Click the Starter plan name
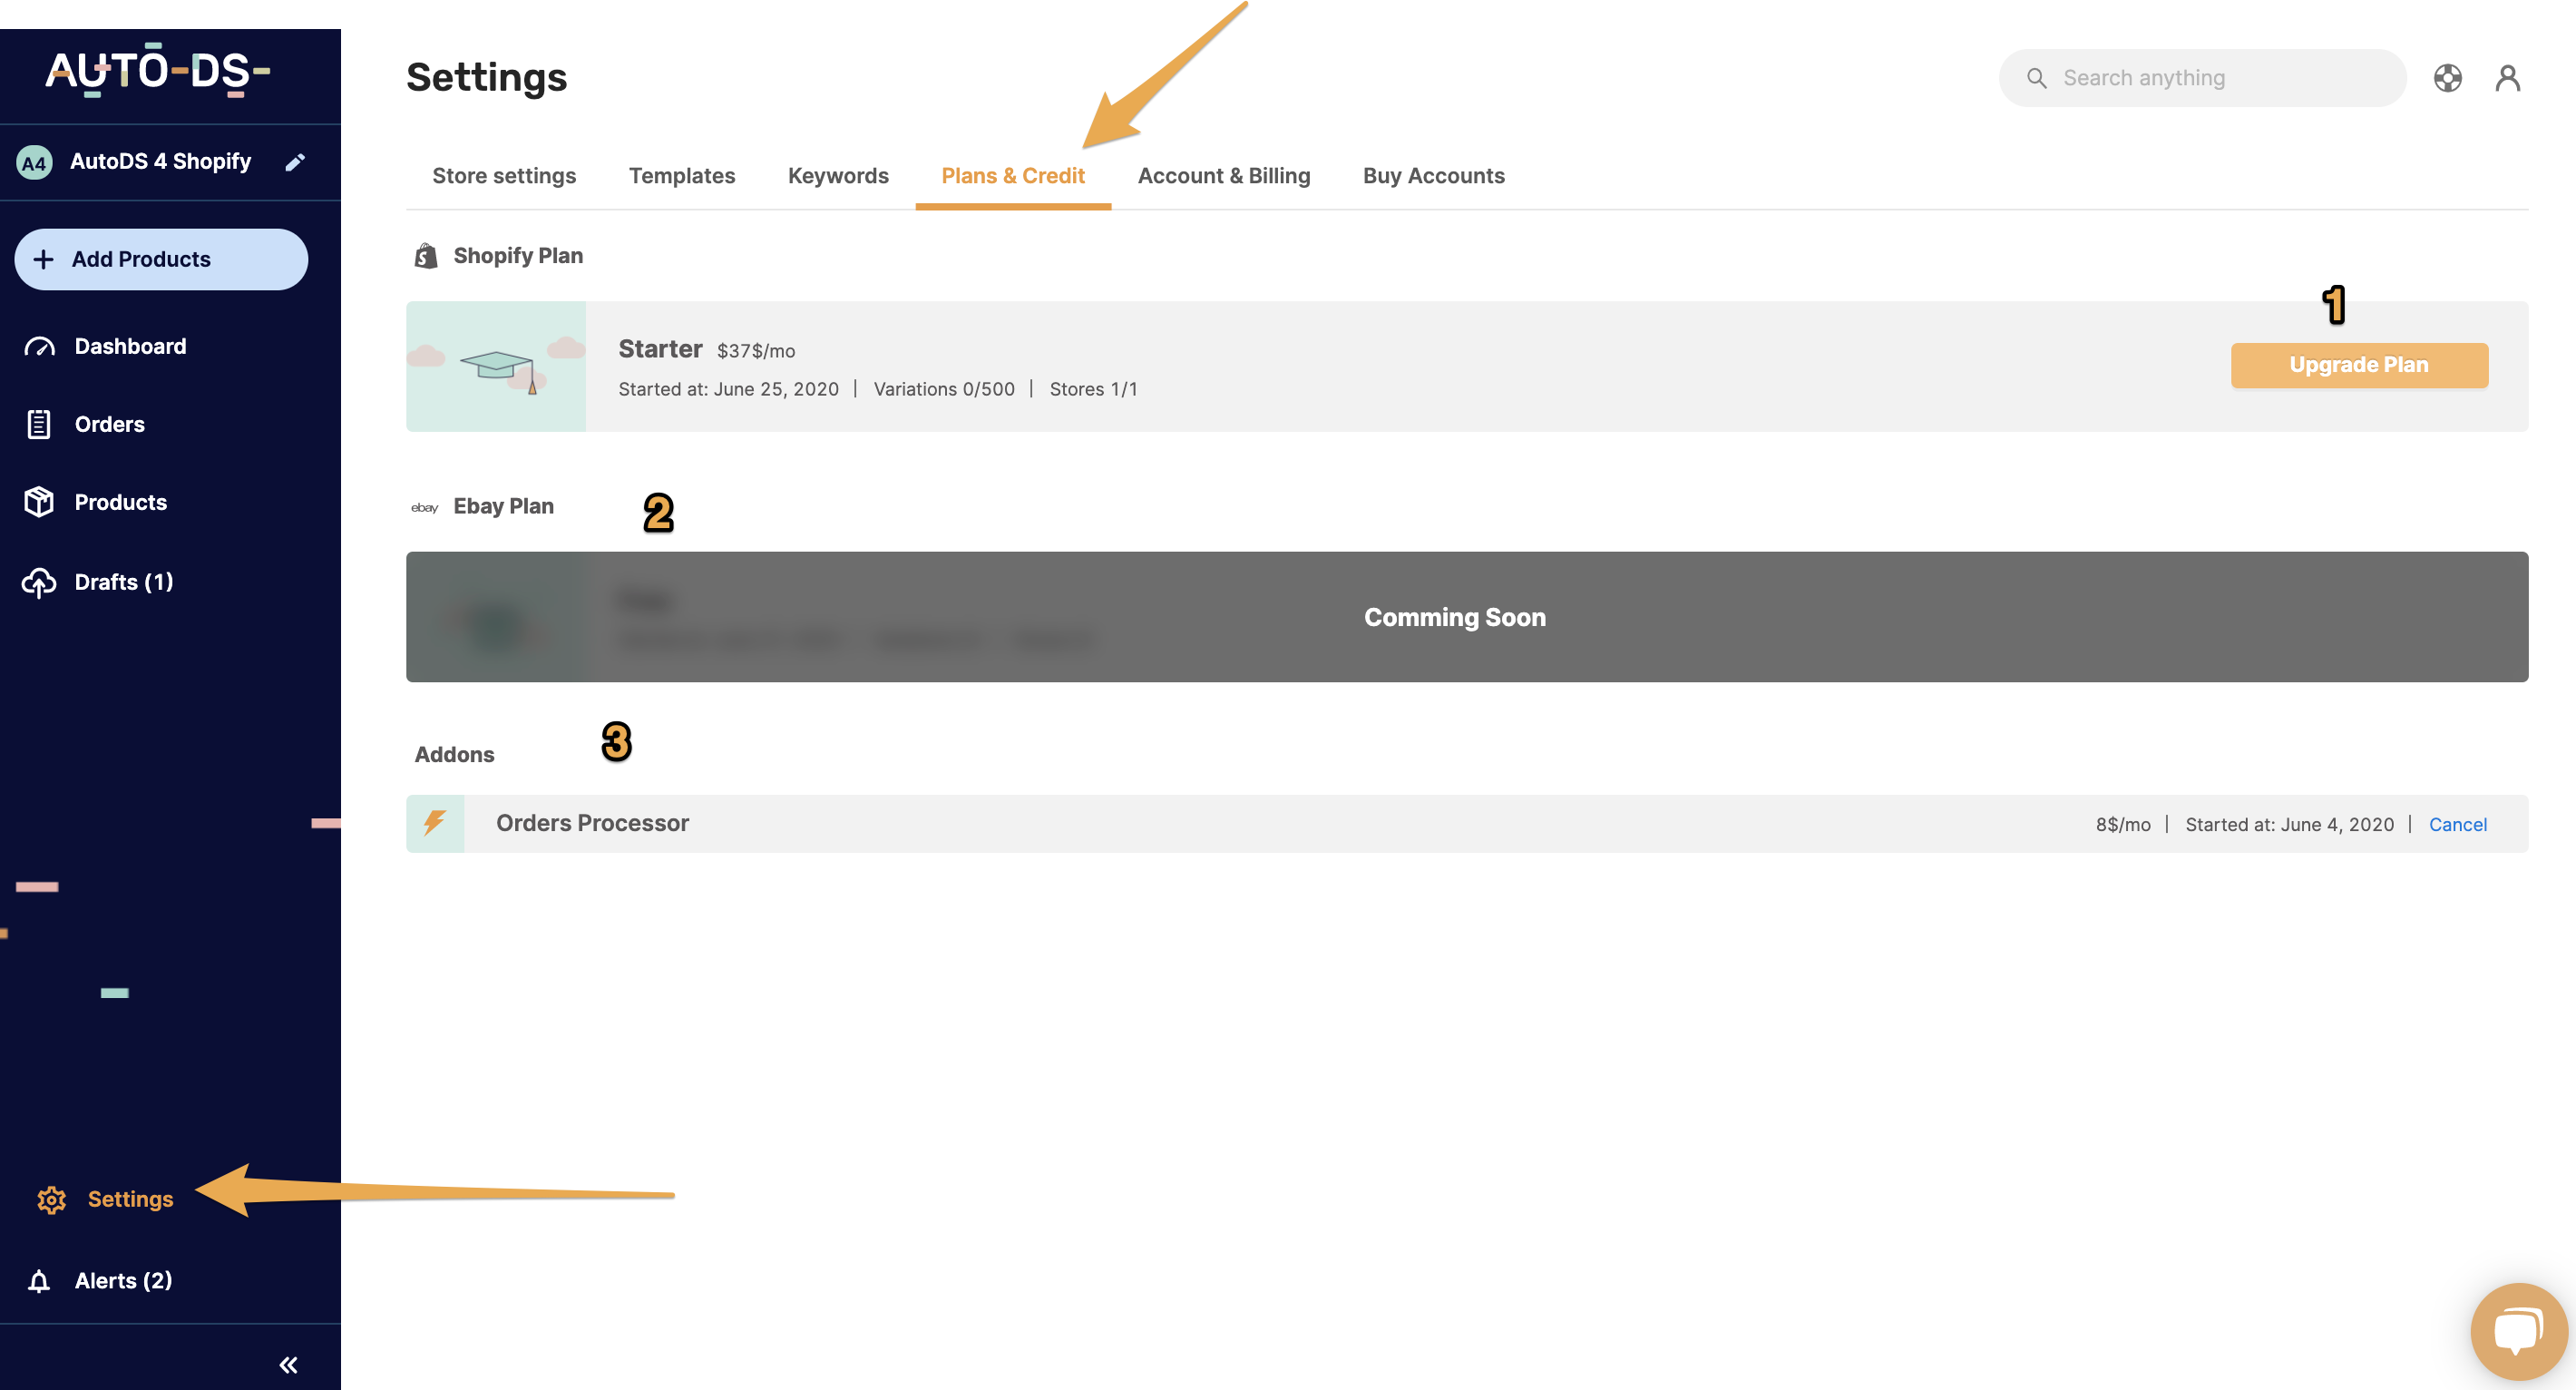The width and height of the screenshot is (2576, 1390). 660,349
